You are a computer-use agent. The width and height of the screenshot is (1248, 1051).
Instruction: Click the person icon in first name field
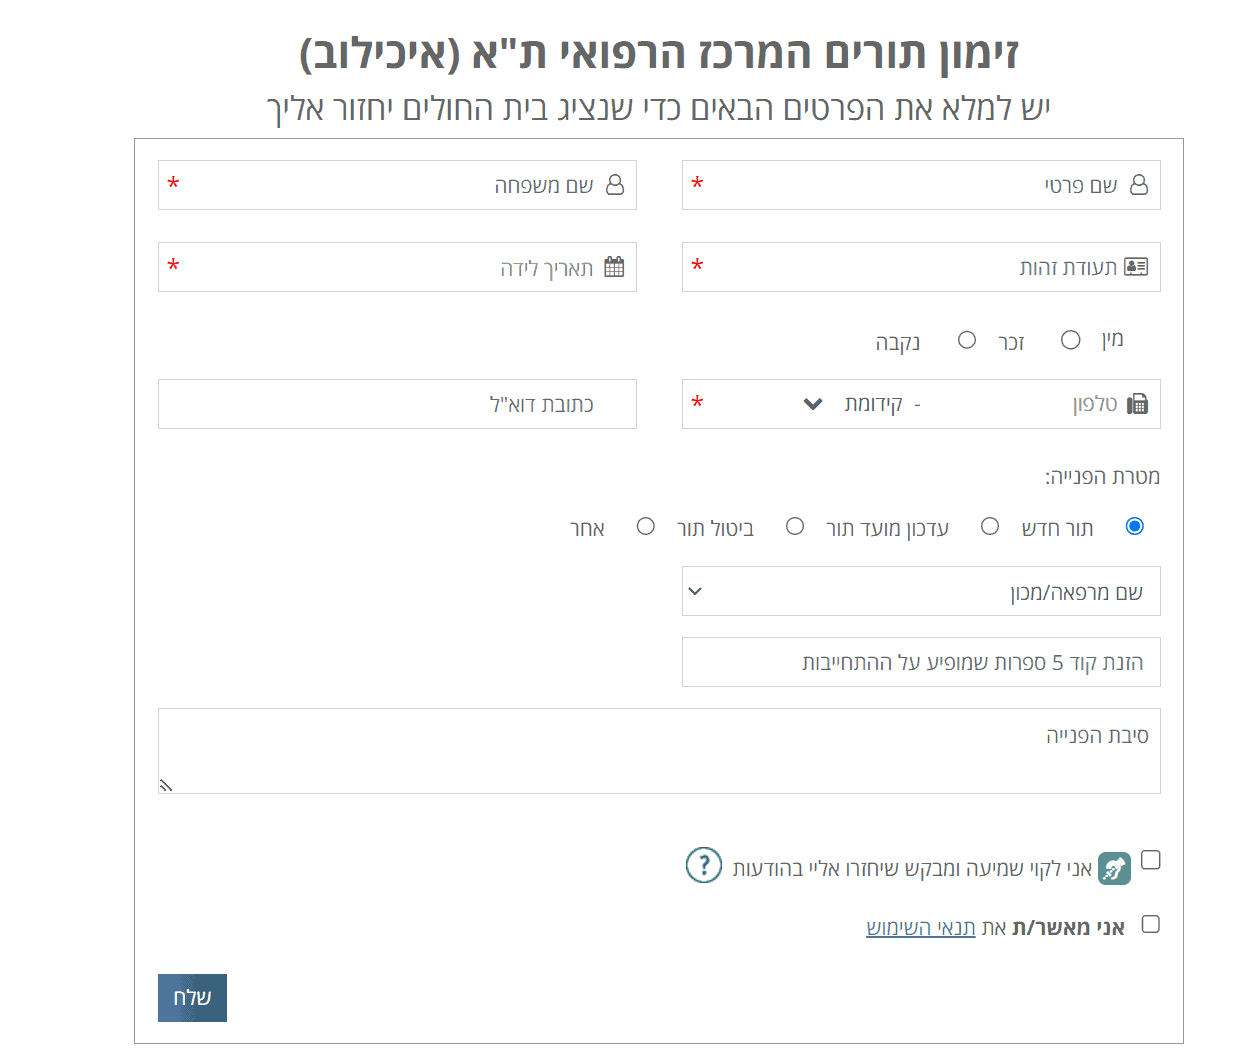tap(1138, 185)
